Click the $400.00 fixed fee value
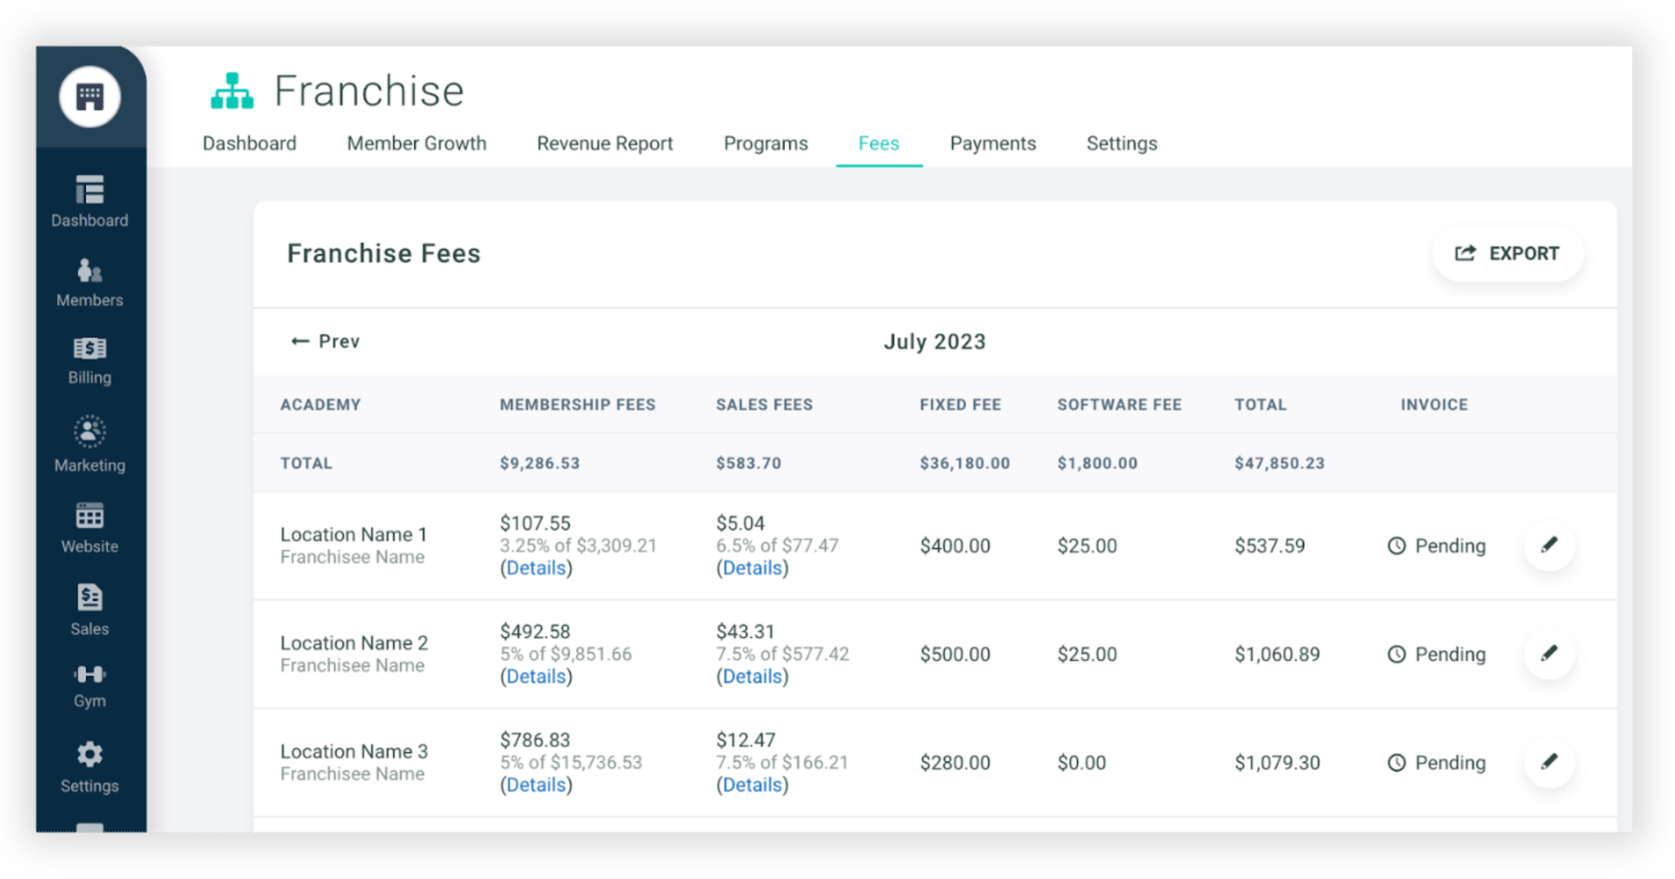The height and width of the screenshot is (879, 1675). pos(955,546)
